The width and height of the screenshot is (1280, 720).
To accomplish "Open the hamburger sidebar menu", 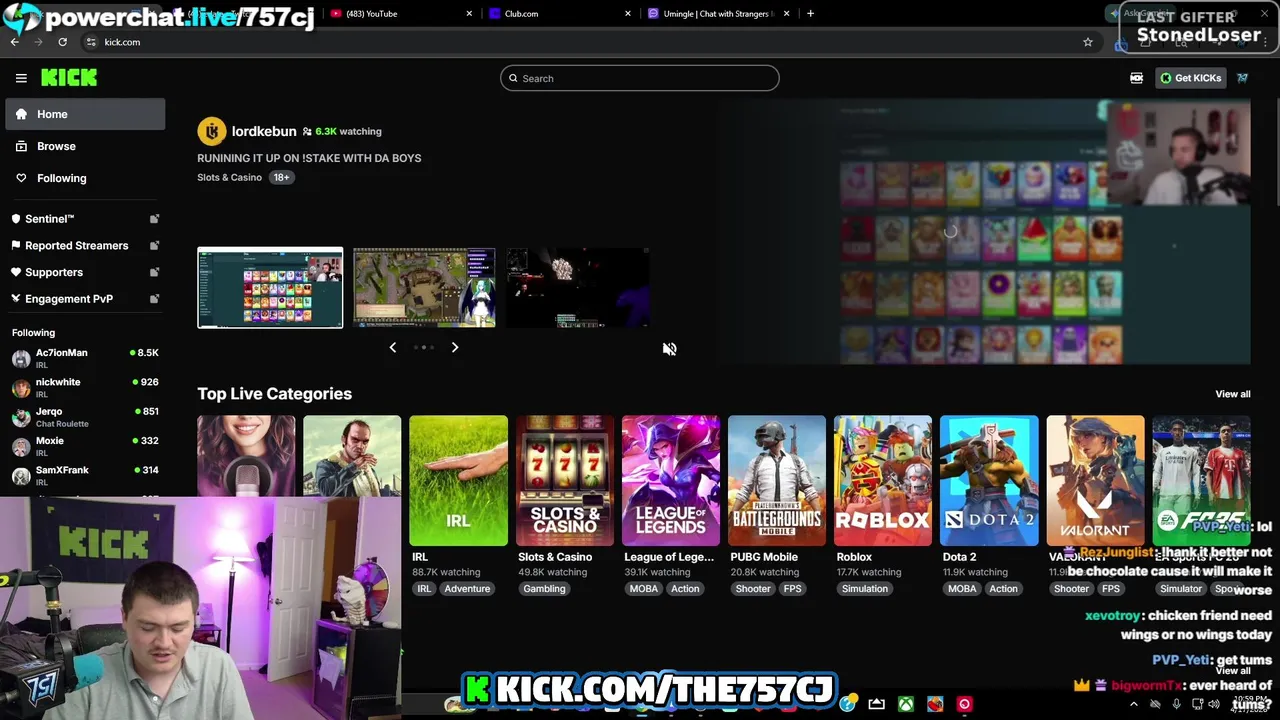I will click(21, 78).
